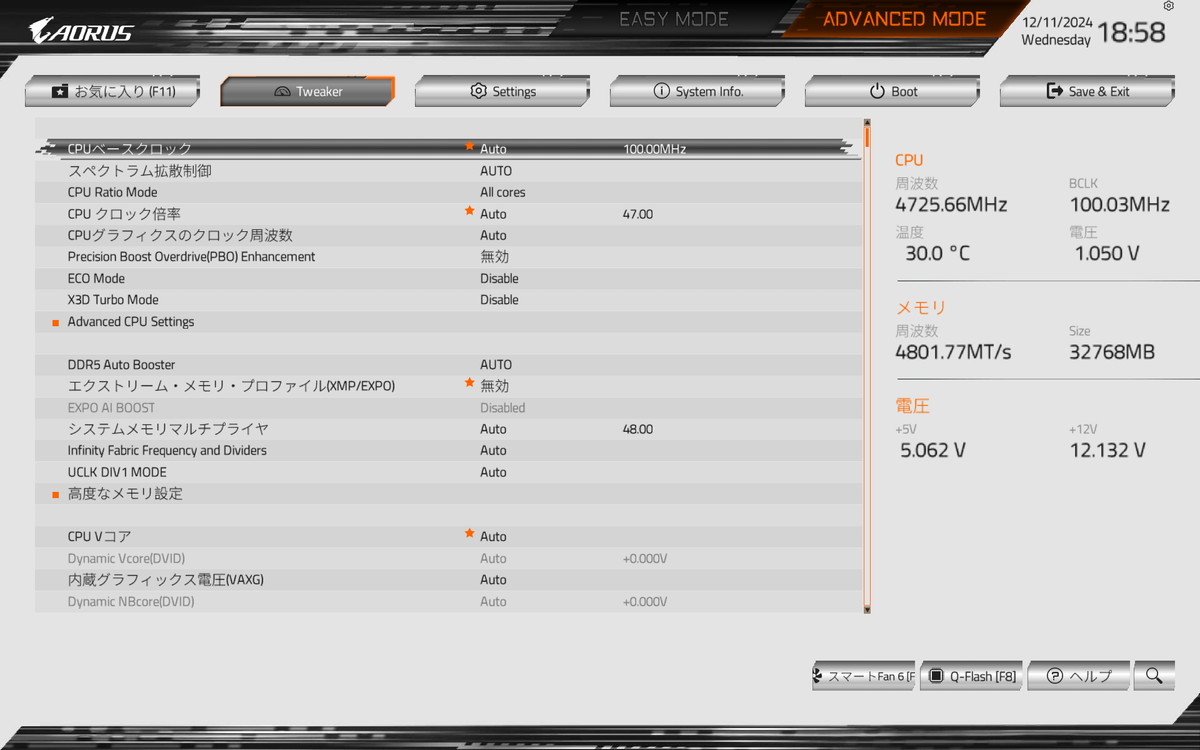This screenshot has height=750, width=1200.
Task: Click the gear icon in Settings tab
Action: 478,91
